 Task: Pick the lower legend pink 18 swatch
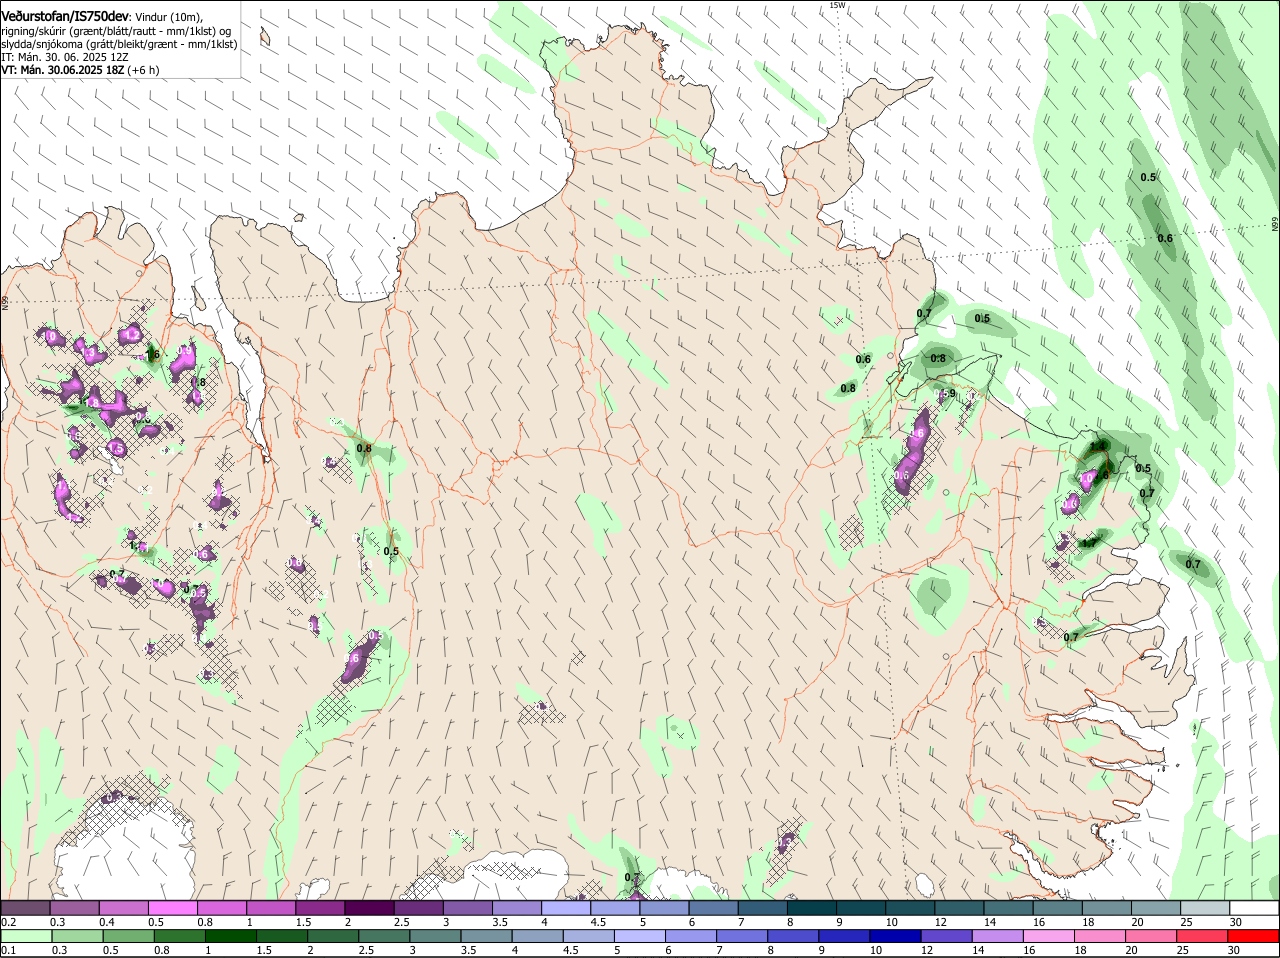(x=1101, y=936)
